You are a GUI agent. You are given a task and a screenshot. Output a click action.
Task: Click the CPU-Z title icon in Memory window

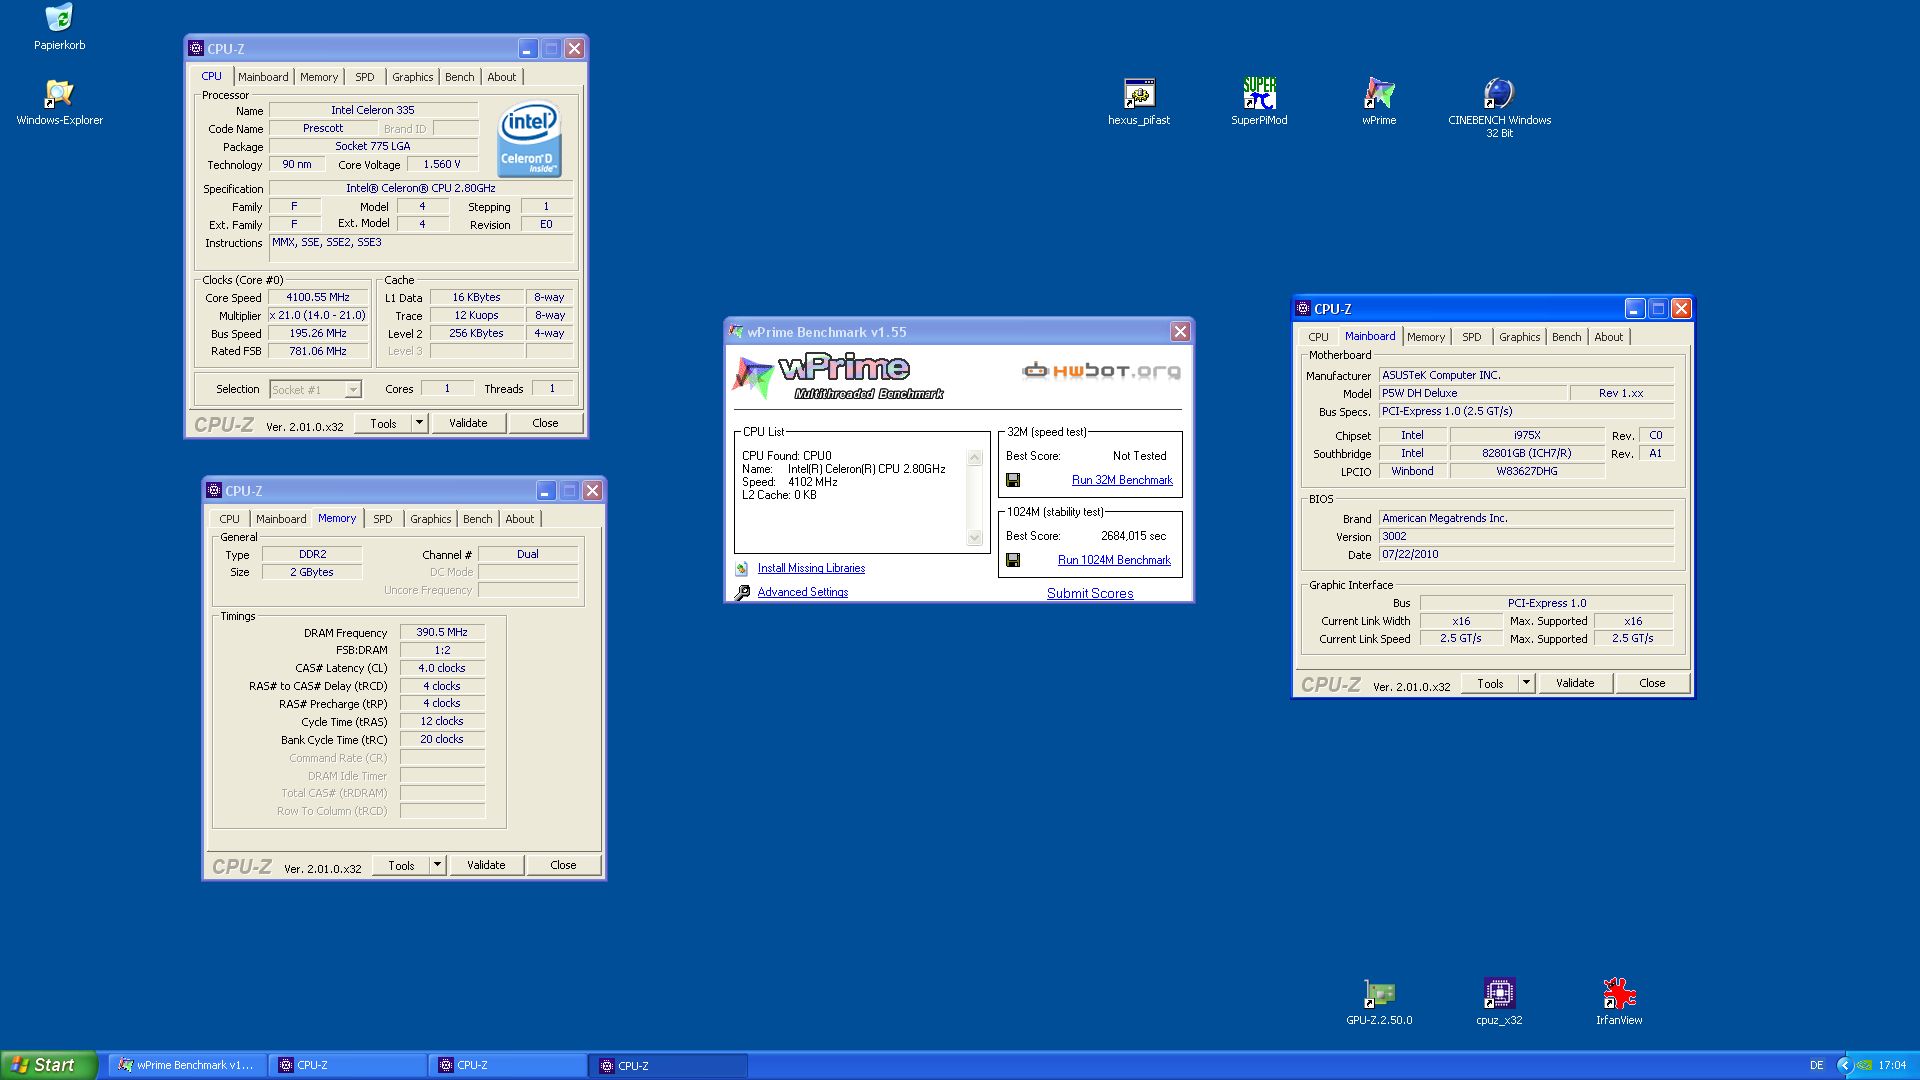coord(213,491)
